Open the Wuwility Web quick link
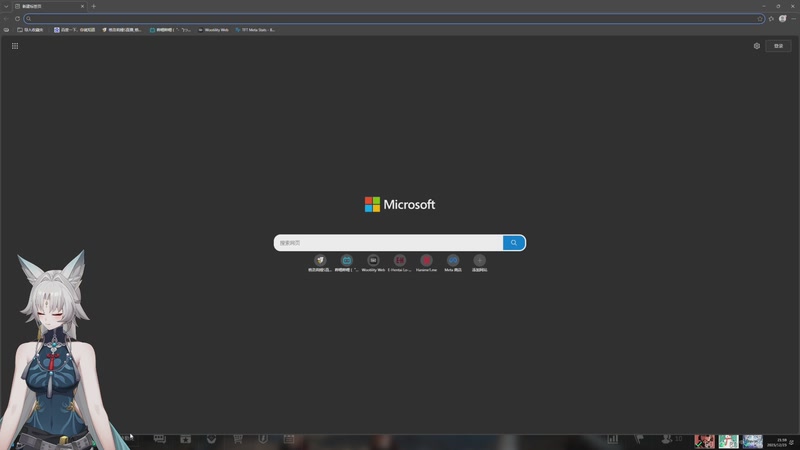The height and width of the screenshot is (450, 800). point(373,263)
